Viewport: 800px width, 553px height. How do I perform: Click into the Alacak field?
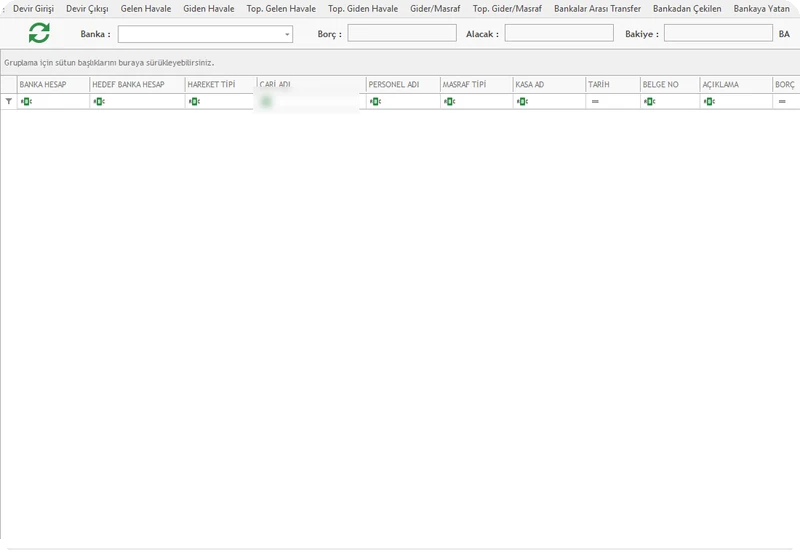pyautogui.click(x=559, y=33)
